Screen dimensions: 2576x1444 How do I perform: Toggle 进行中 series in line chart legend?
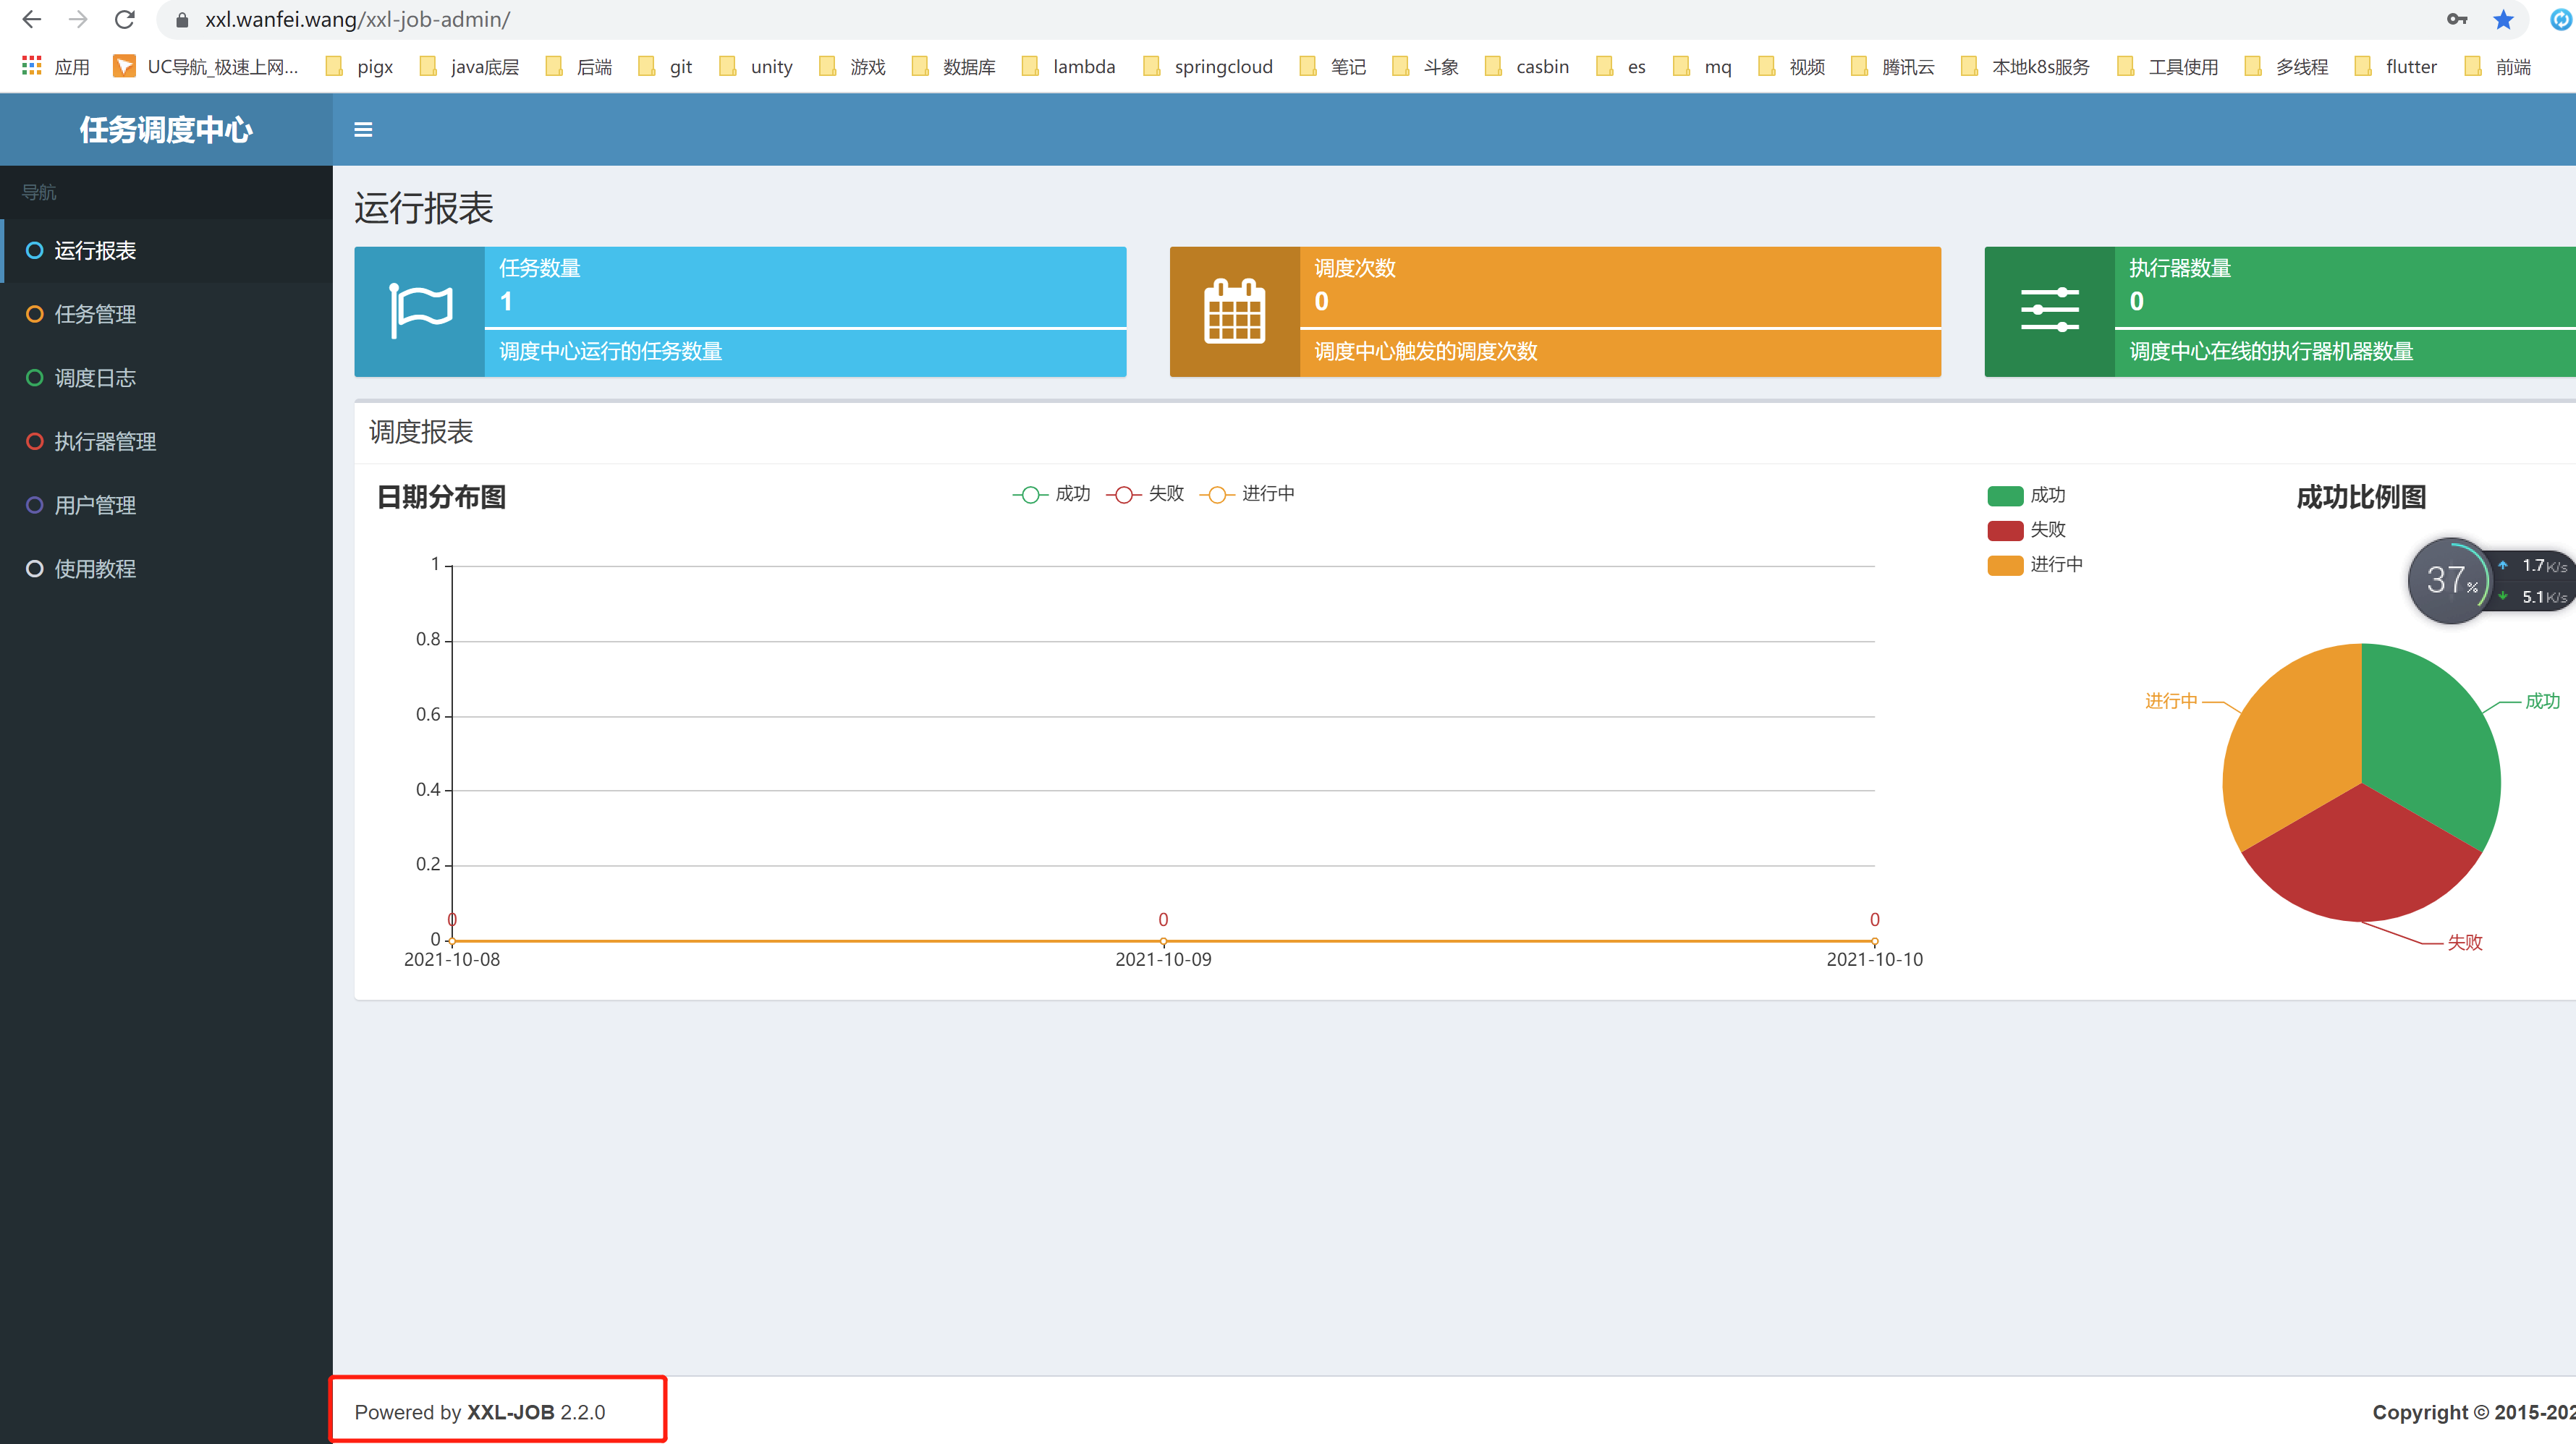click(x=1246, y=494)
